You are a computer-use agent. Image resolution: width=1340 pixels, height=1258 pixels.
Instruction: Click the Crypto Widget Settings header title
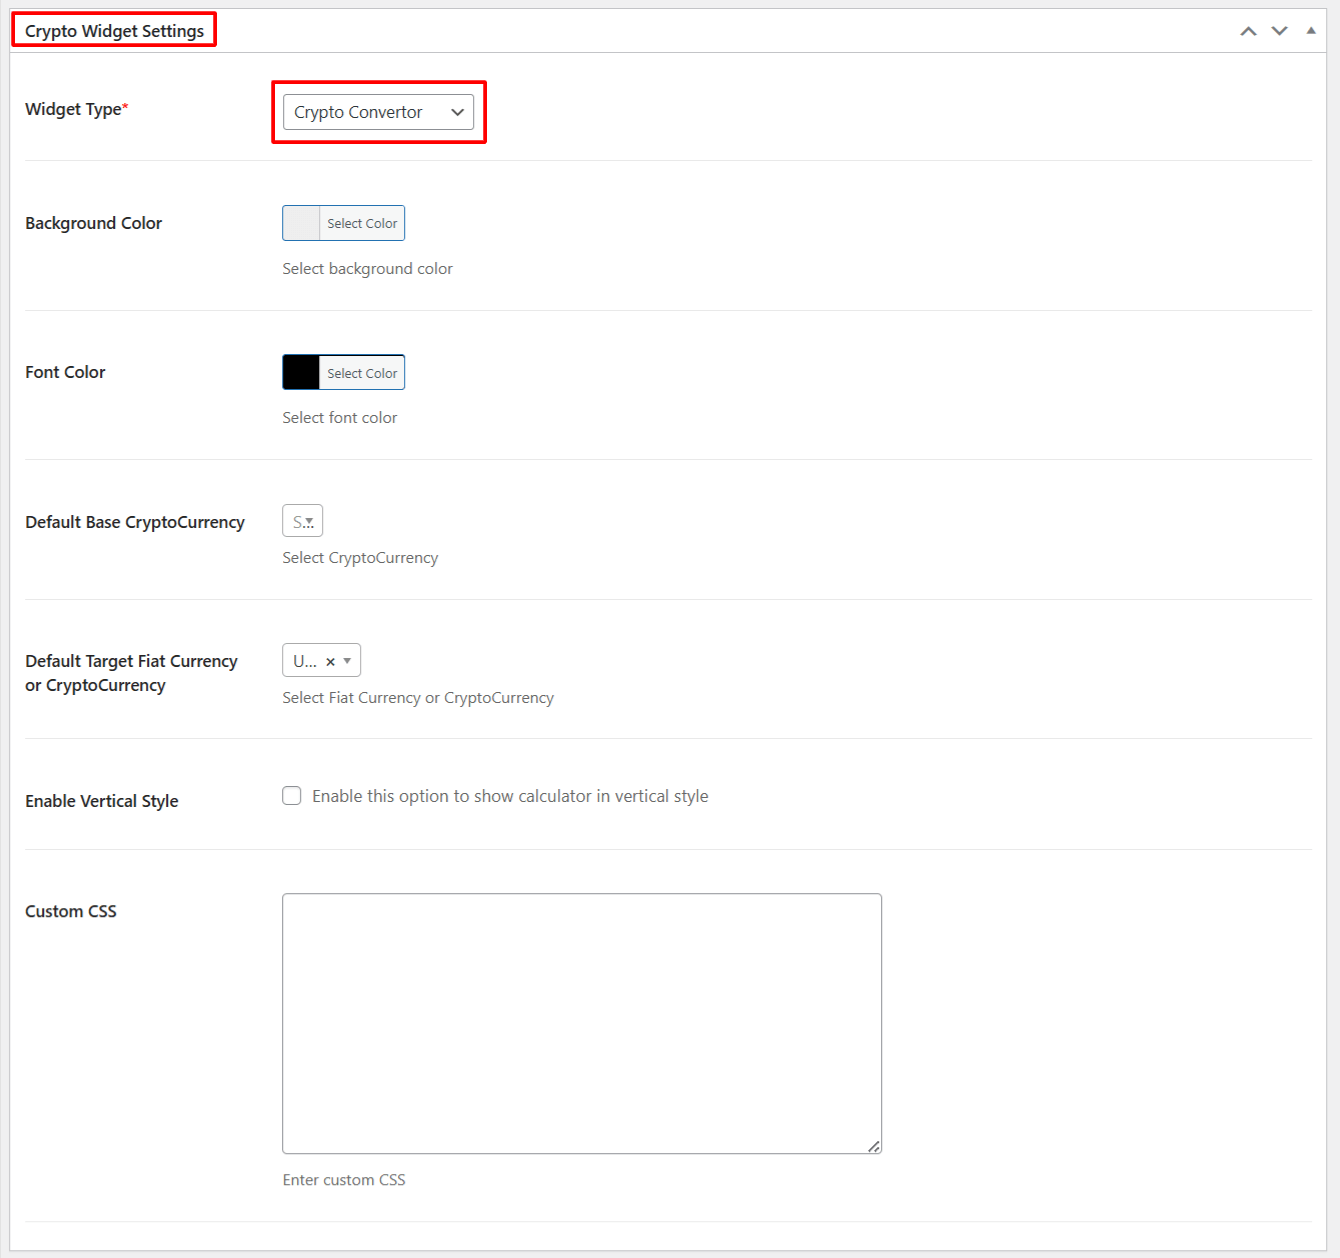pos(114,31)
